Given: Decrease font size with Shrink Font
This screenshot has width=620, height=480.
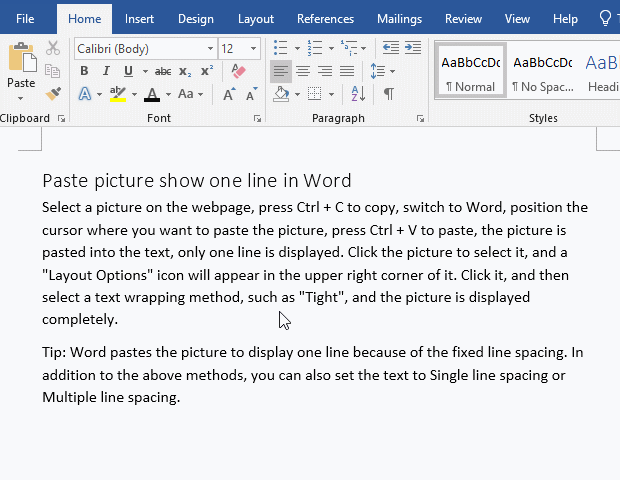Looking at the screenshot, I should pyautogui.click(x=251, y=94).
